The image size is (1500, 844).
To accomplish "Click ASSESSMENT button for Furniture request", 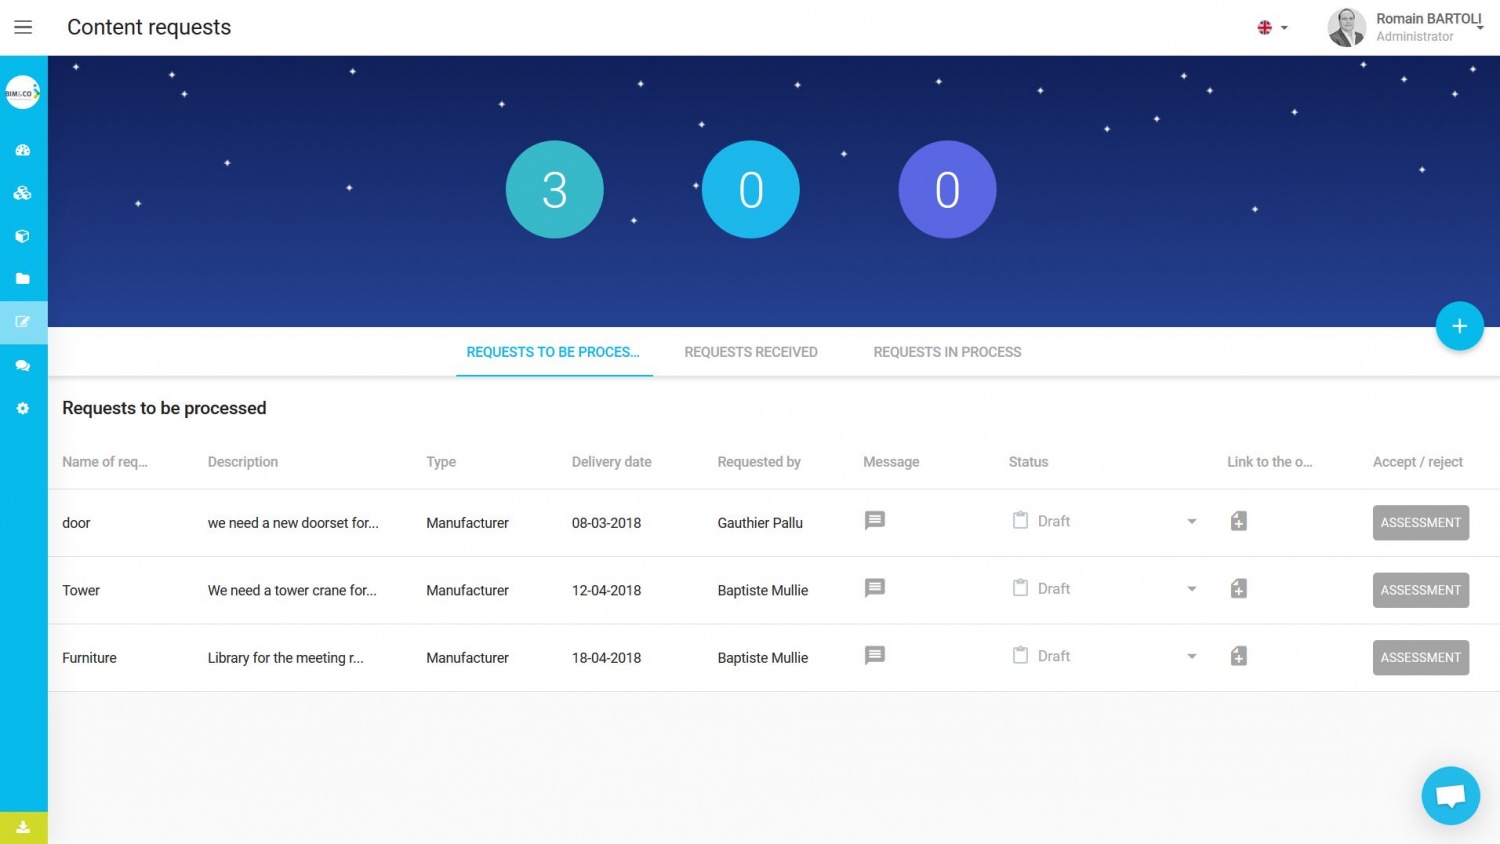I will pyautogui.click(x=1420, y=658).
